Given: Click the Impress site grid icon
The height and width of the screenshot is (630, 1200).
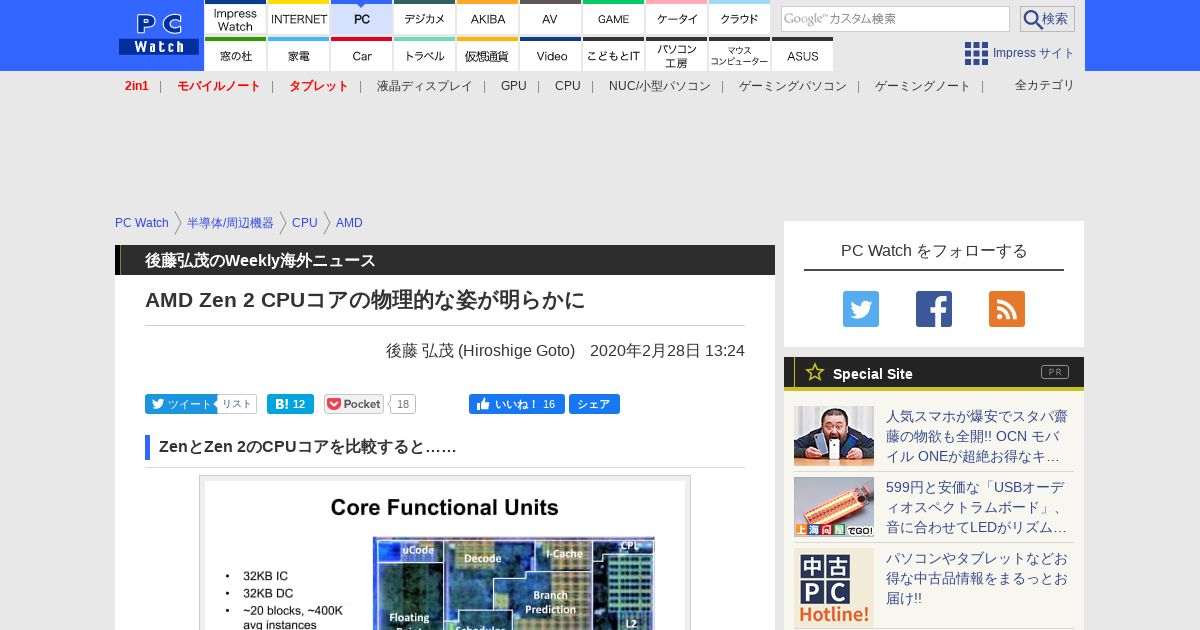Looking at the screenshot, I should click(x=976, y=53).
